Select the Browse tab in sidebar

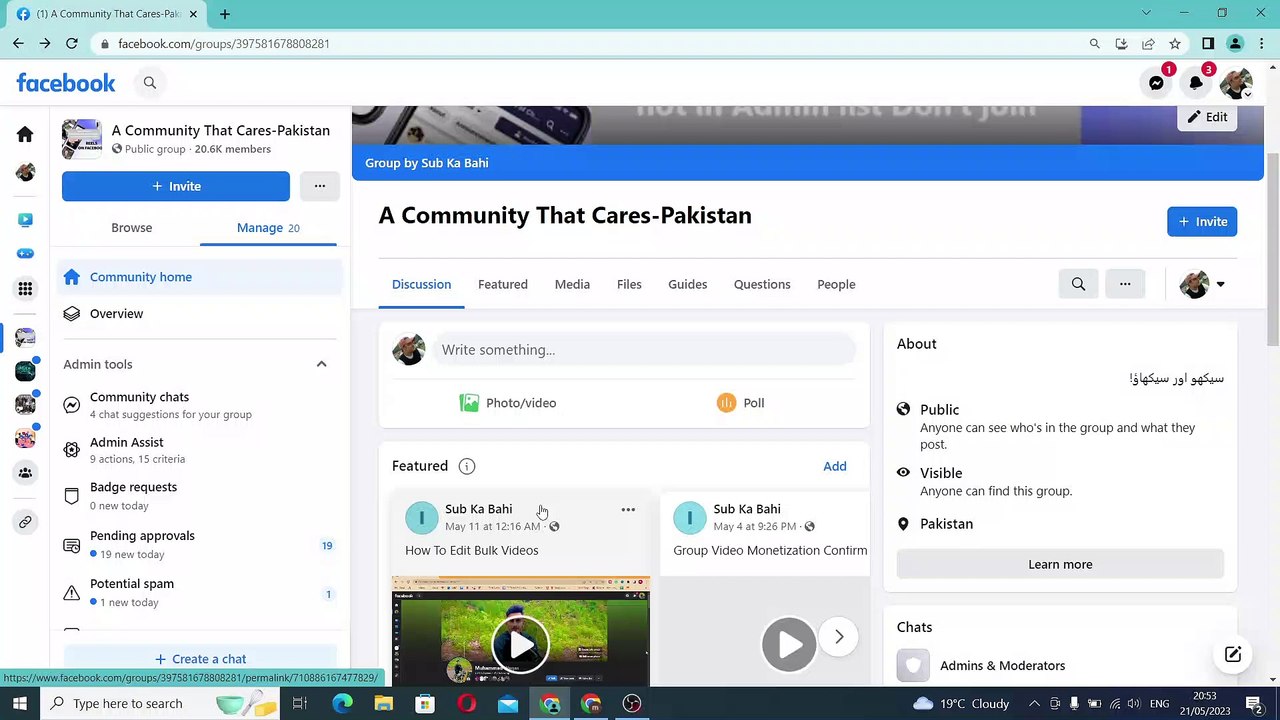pyautogui.click(x=131, y=228)
